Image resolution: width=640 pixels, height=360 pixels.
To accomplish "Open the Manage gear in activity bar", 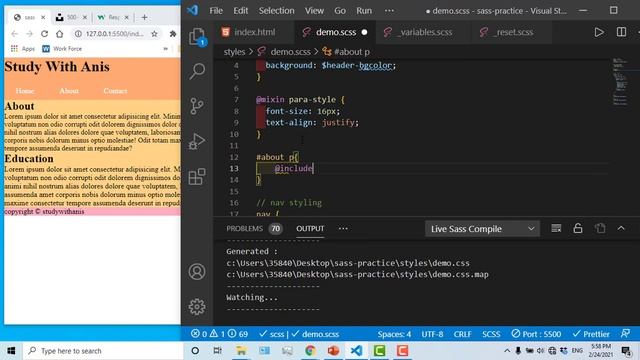I will pos(197,307).
